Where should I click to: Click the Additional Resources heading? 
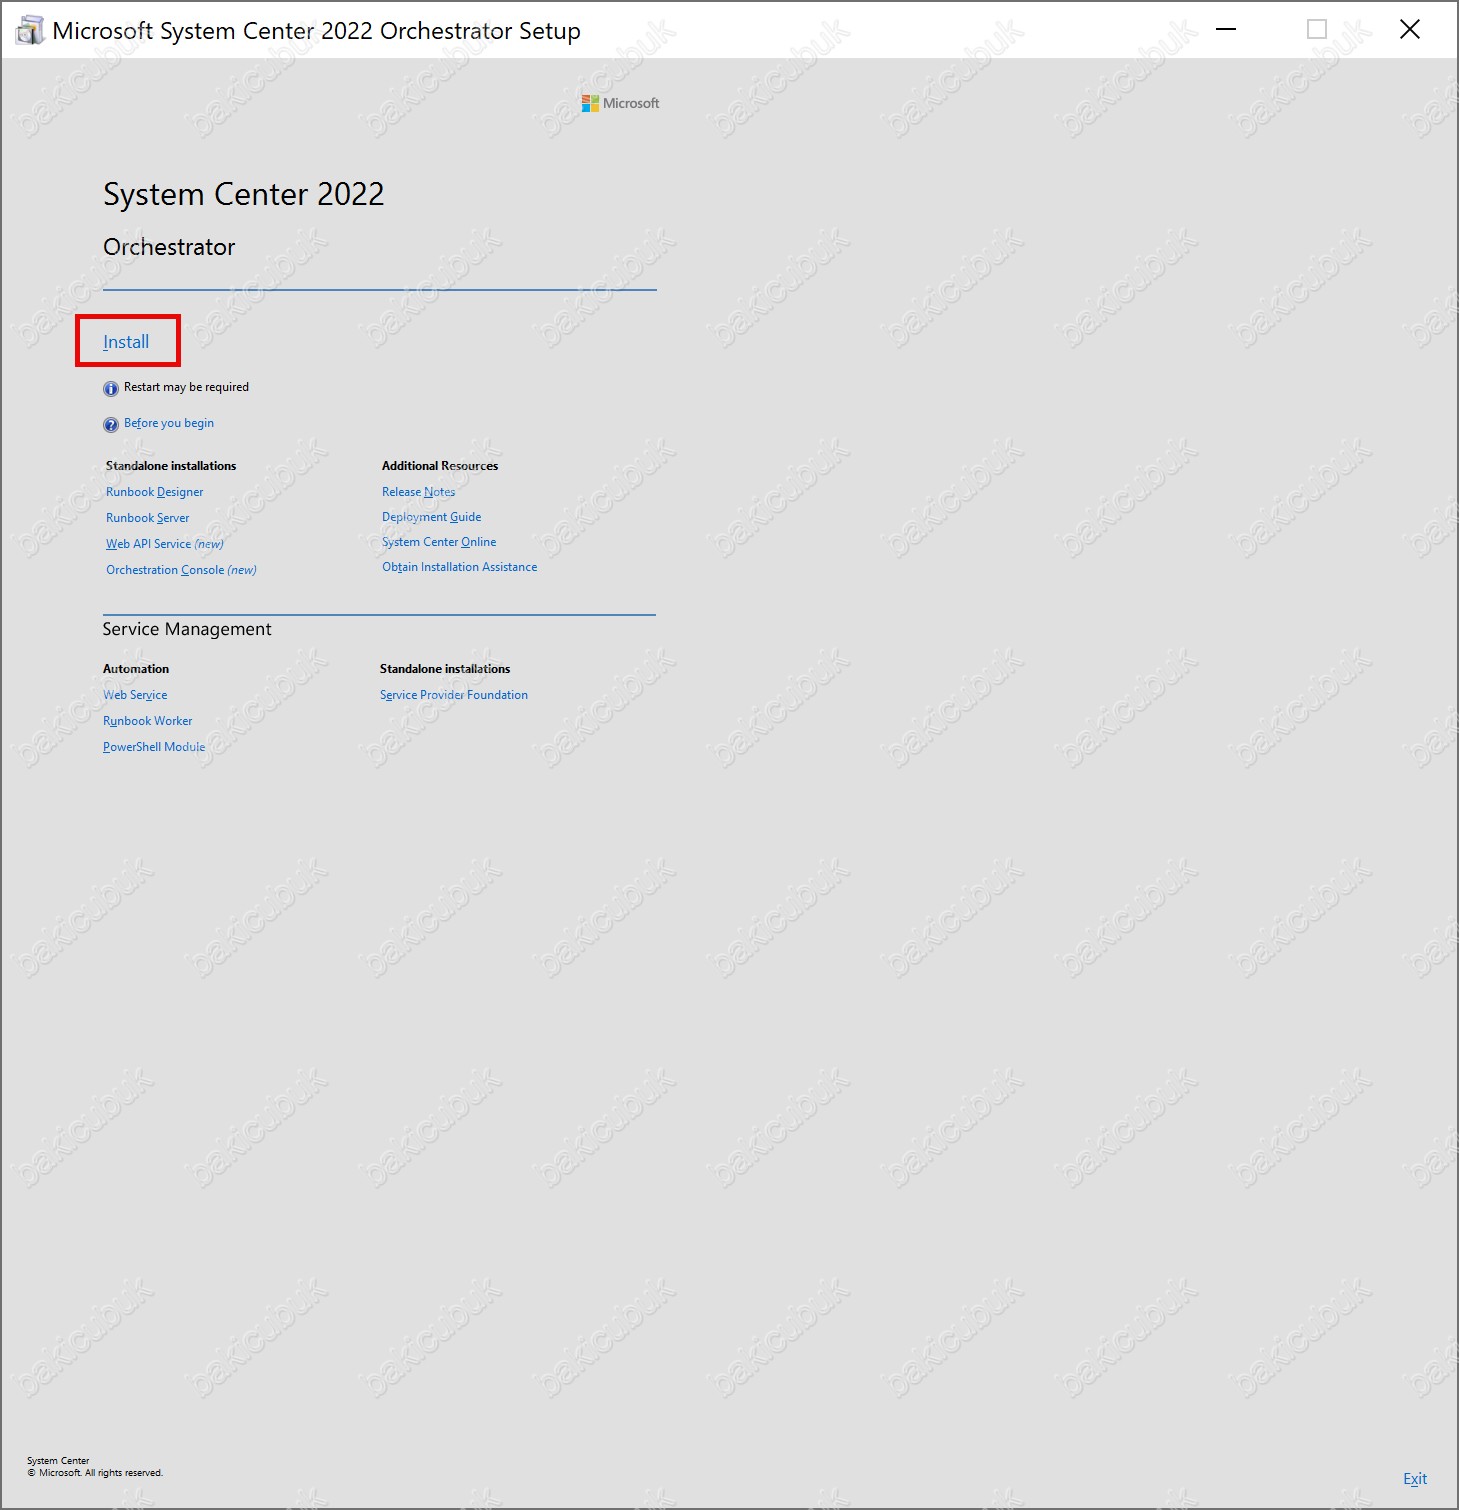(440, 466)
